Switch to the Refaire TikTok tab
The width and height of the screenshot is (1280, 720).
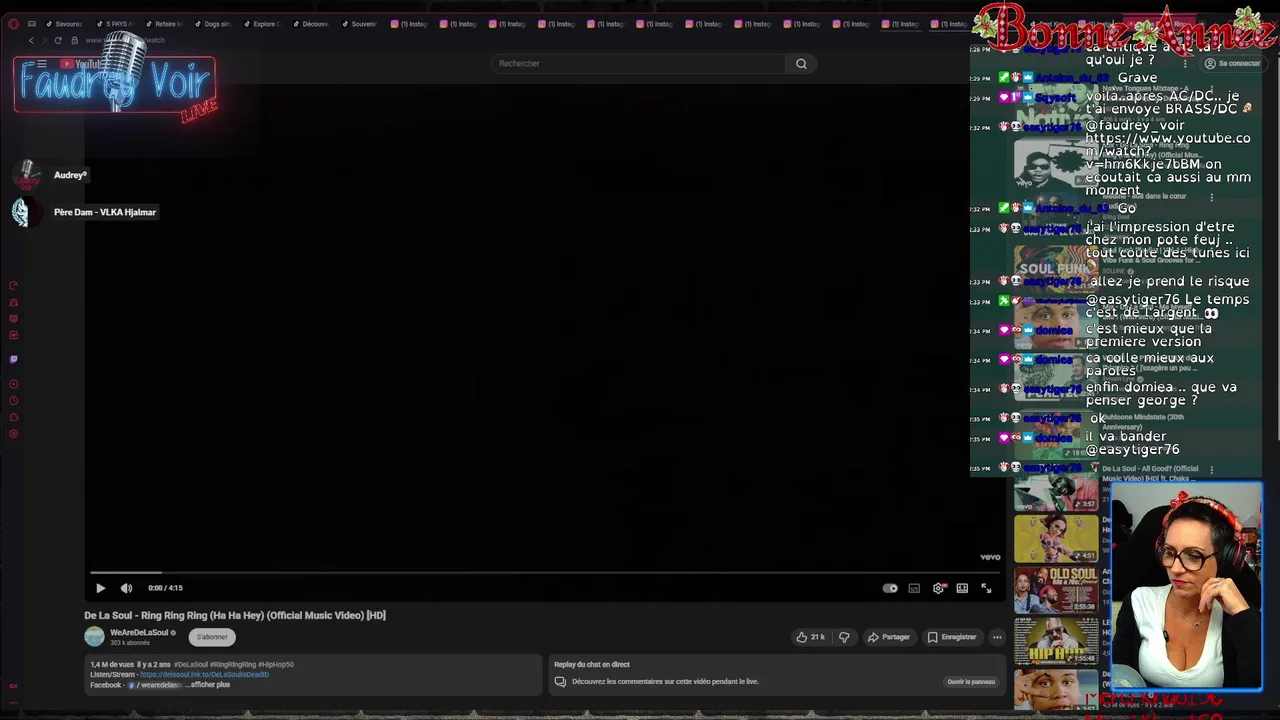(164, 23)
